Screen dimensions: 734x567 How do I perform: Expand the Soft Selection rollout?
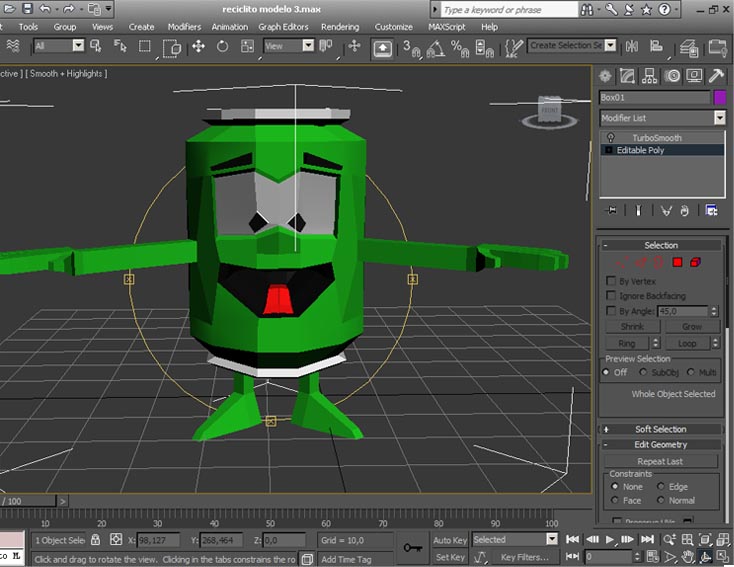tap(660, 429)
